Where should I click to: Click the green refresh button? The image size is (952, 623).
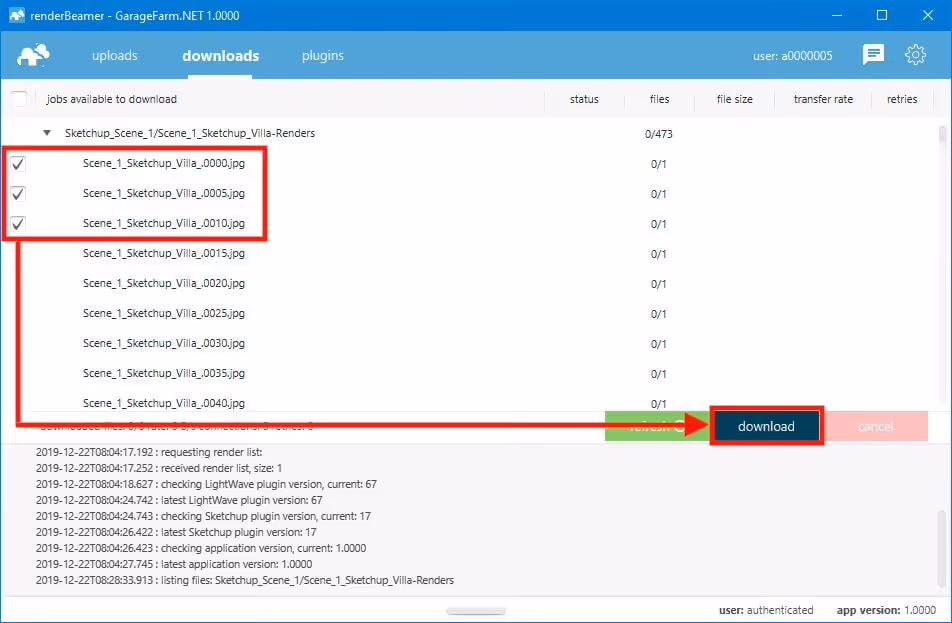point(657,426)
